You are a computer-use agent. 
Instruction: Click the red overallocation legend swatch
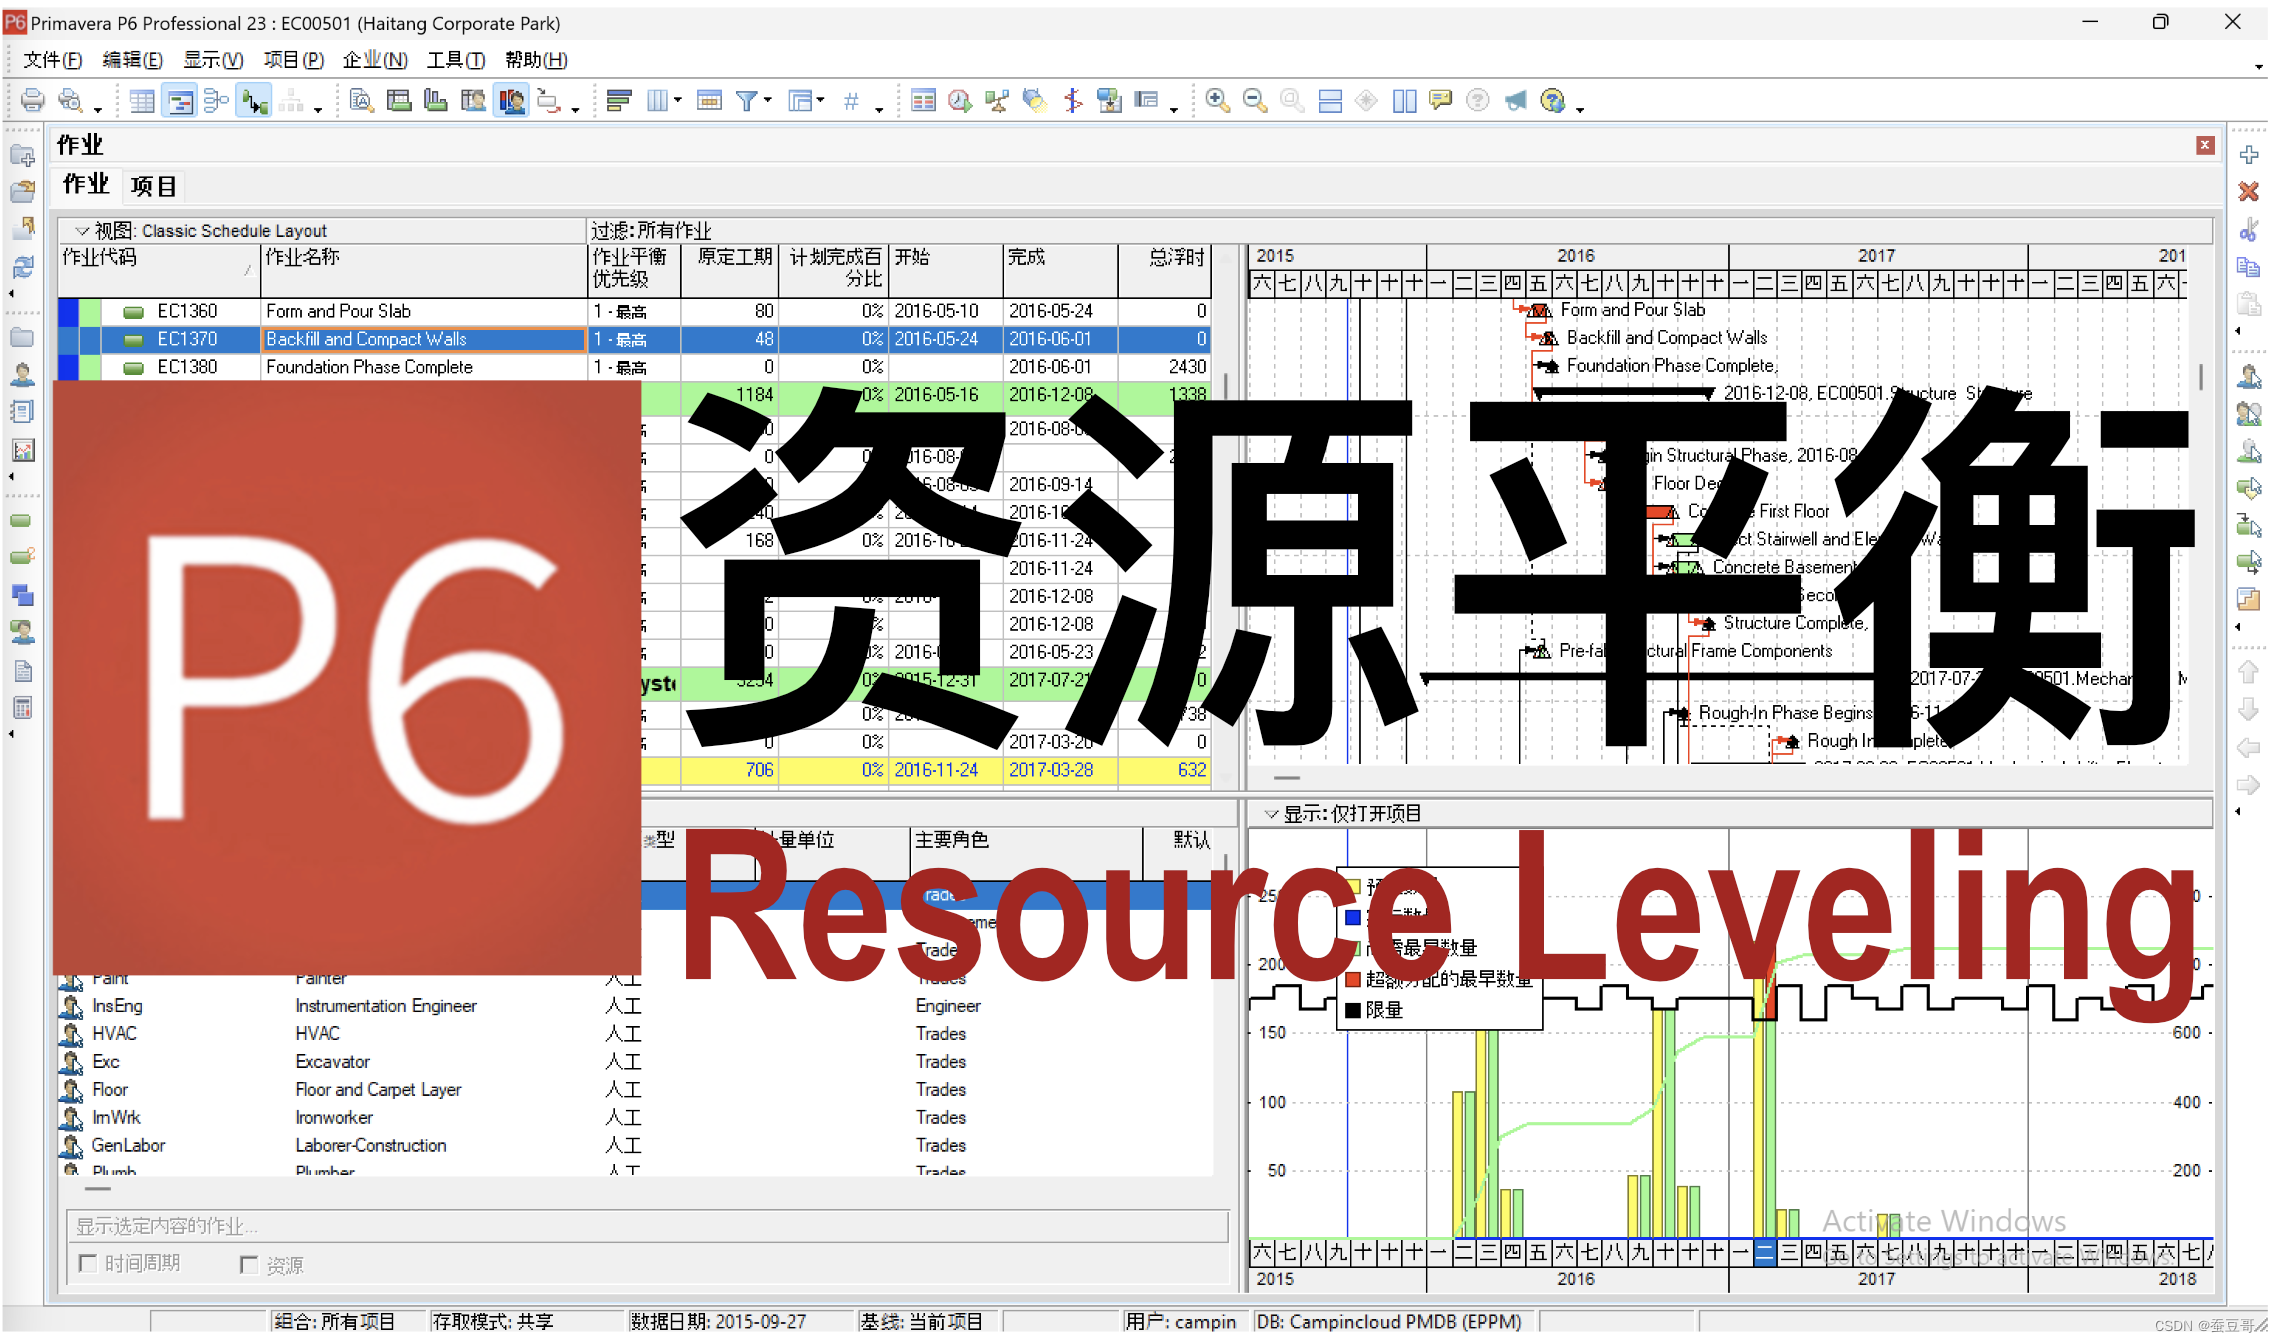coord(1352,979)
